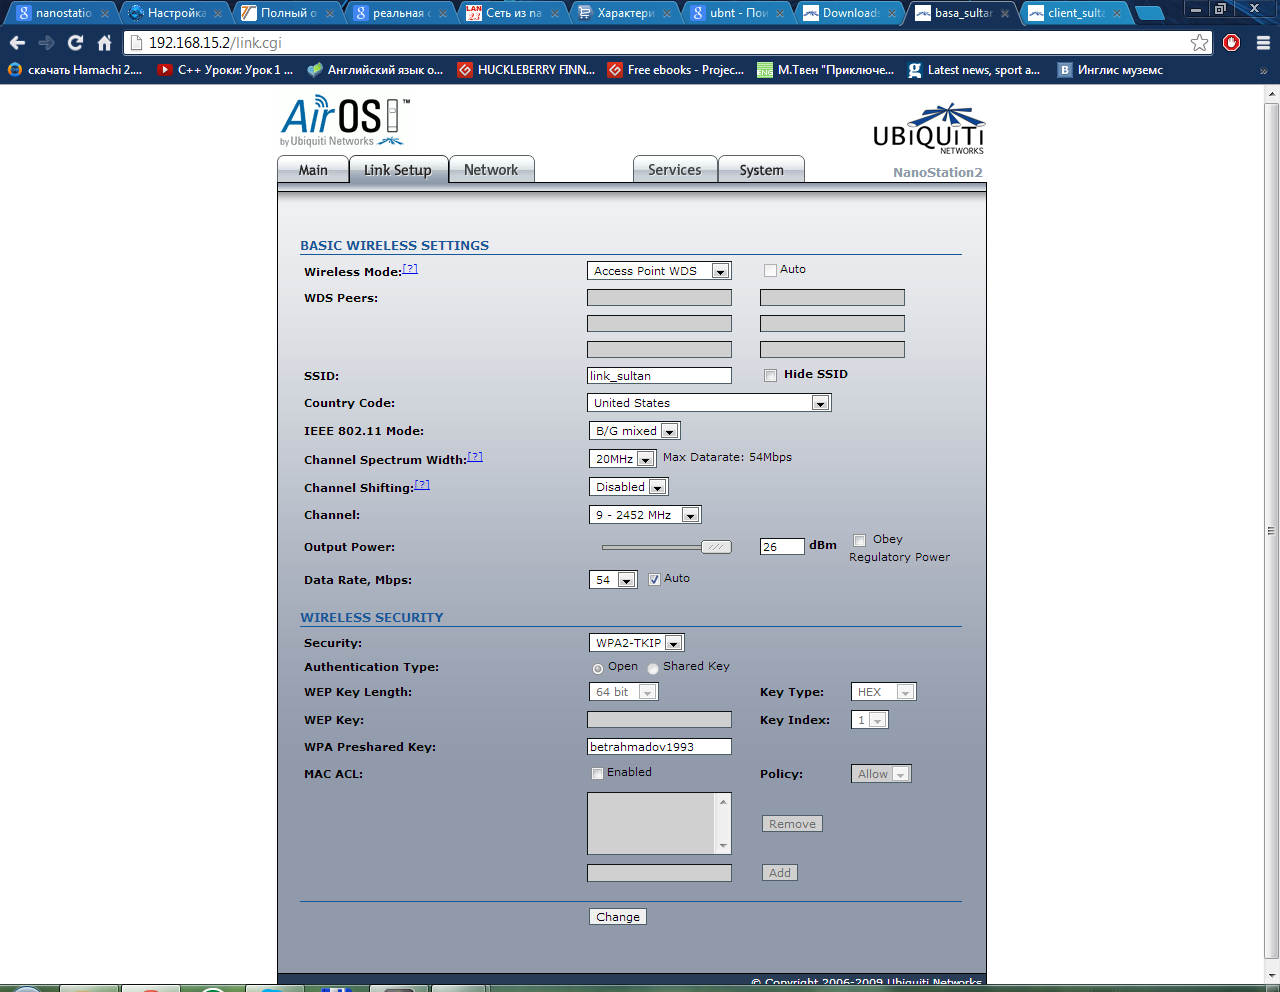
Task: Open the Latest news, sport bookmark
Action: tap(974, 70)
